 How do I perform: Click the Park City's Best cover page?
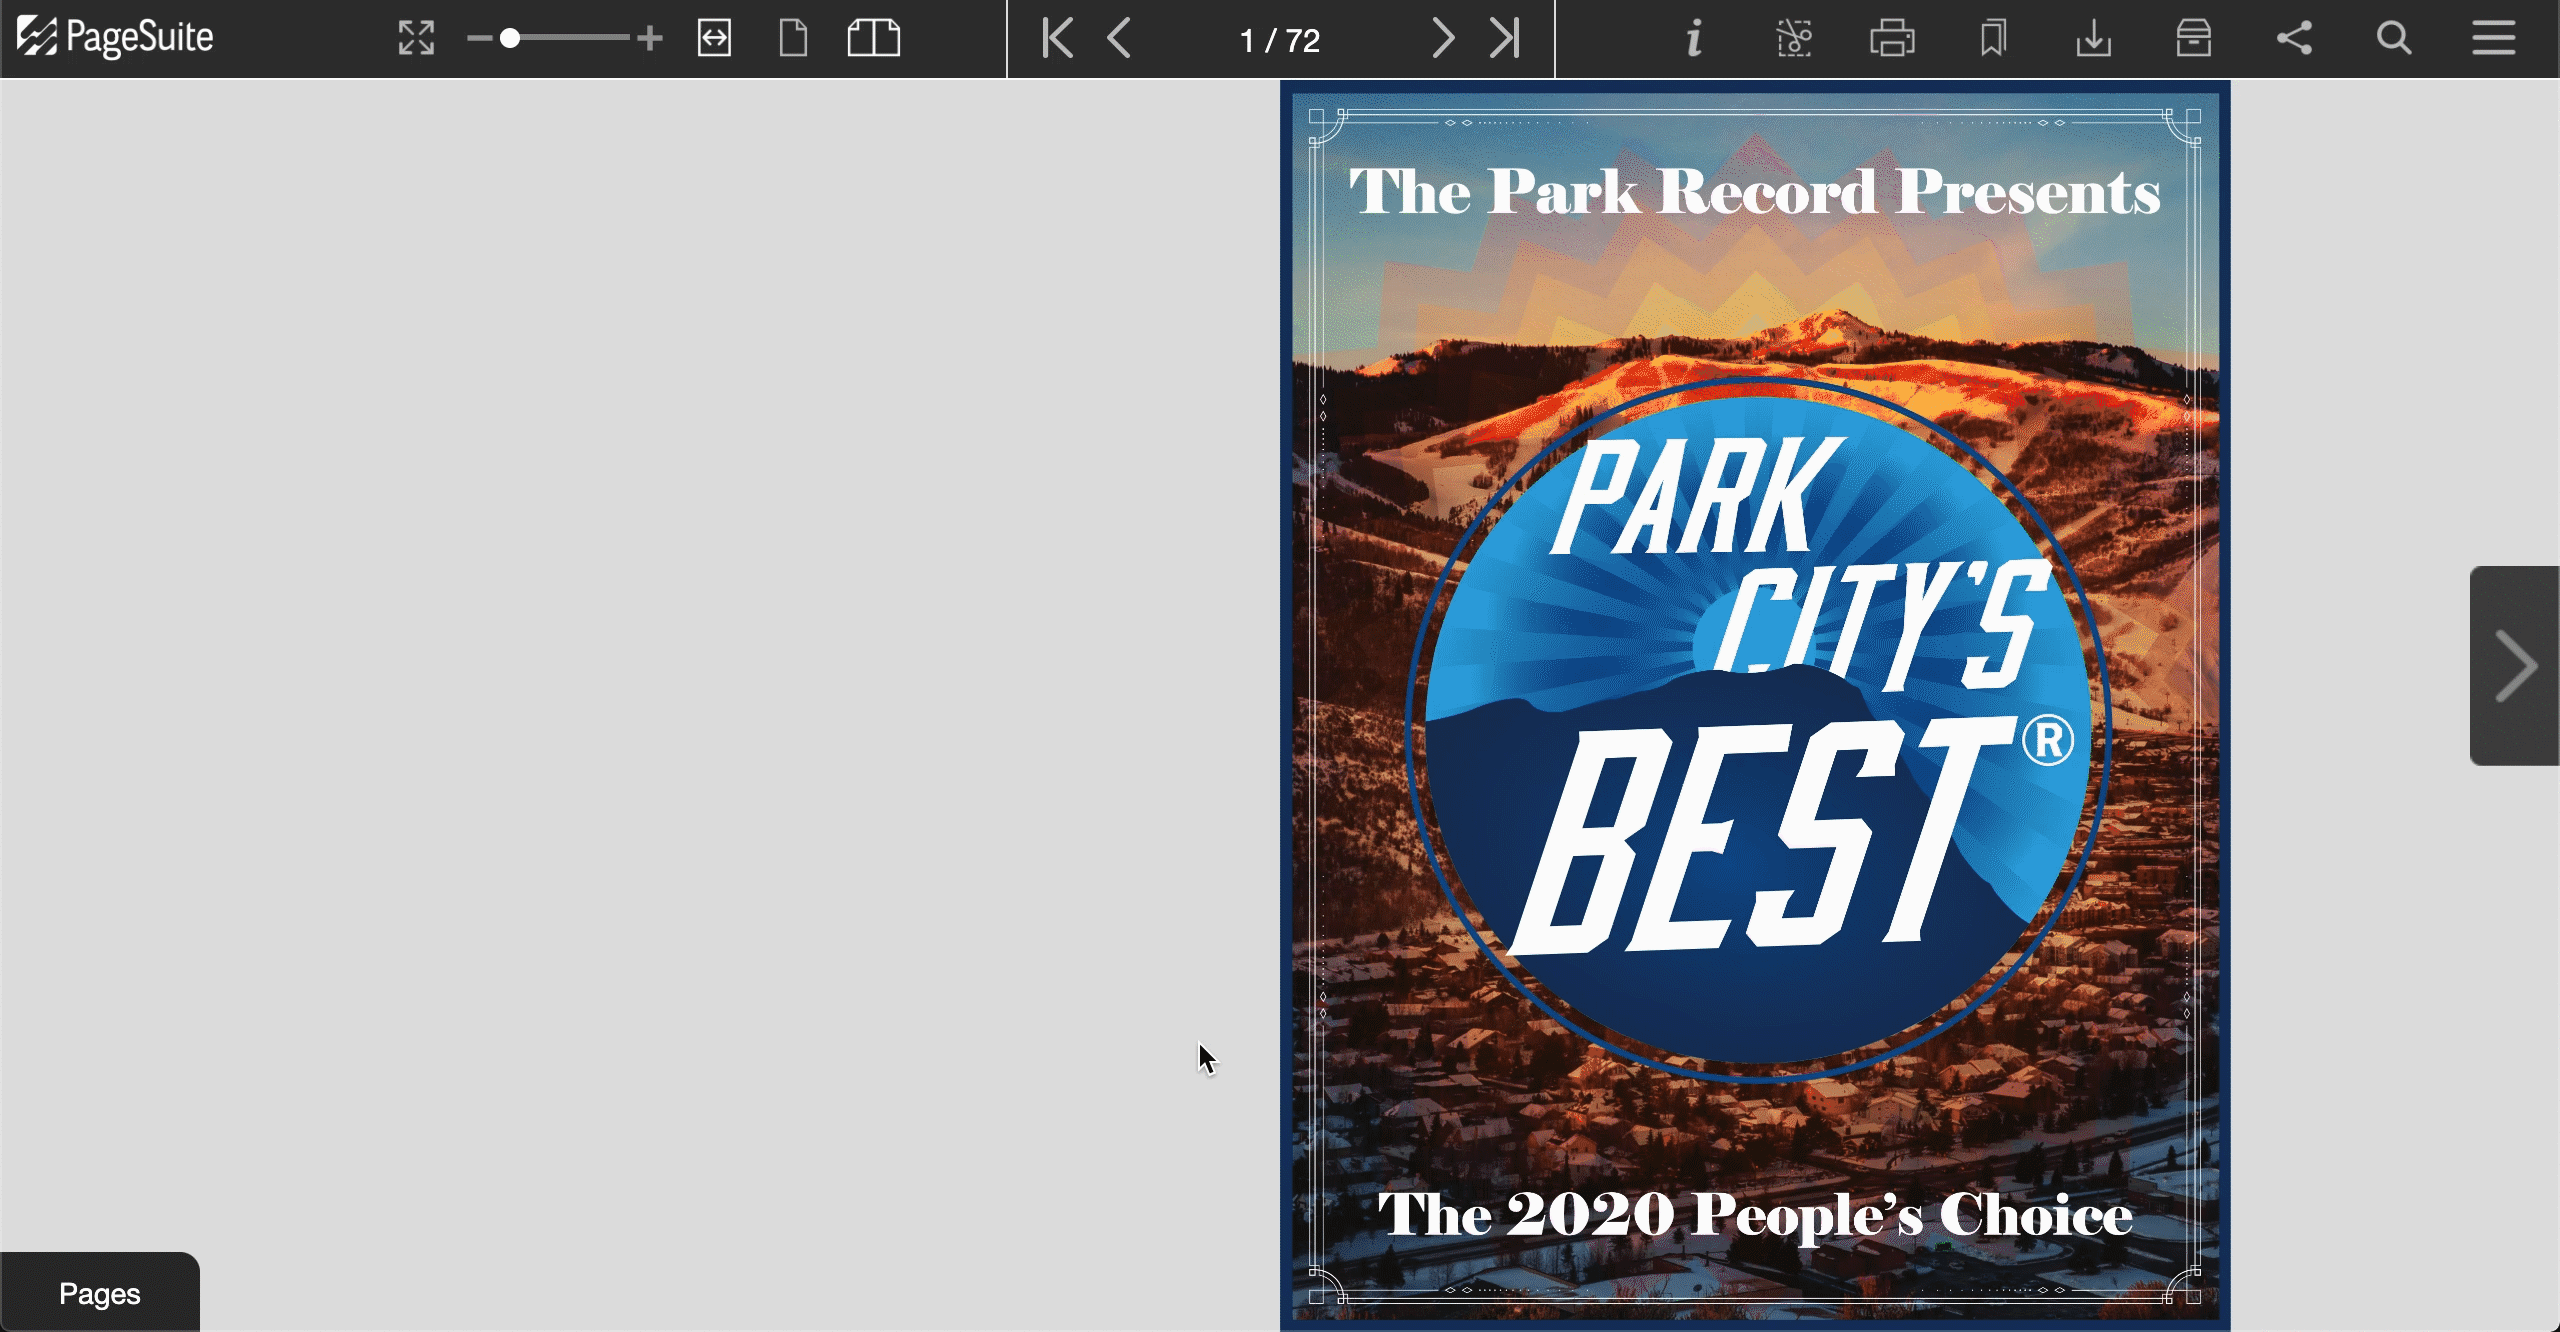(x=1755, y=706)
